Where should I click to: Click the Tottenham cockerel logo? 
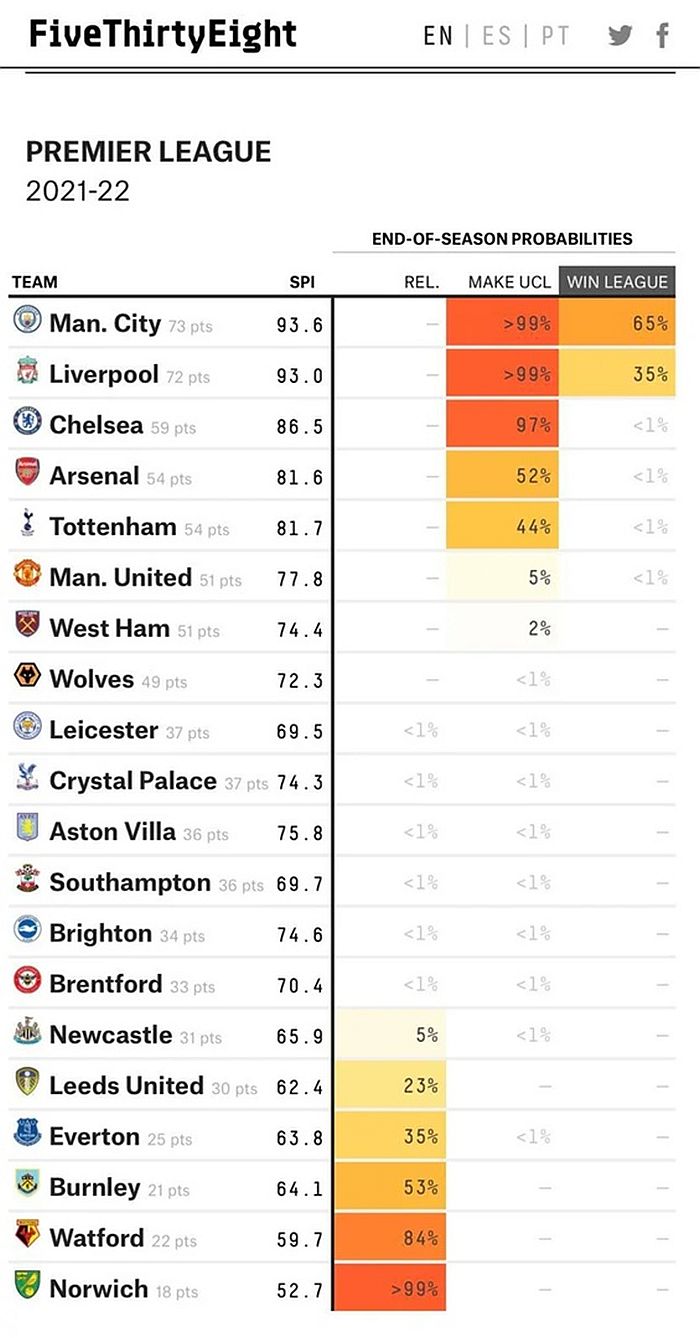(27, 524)
